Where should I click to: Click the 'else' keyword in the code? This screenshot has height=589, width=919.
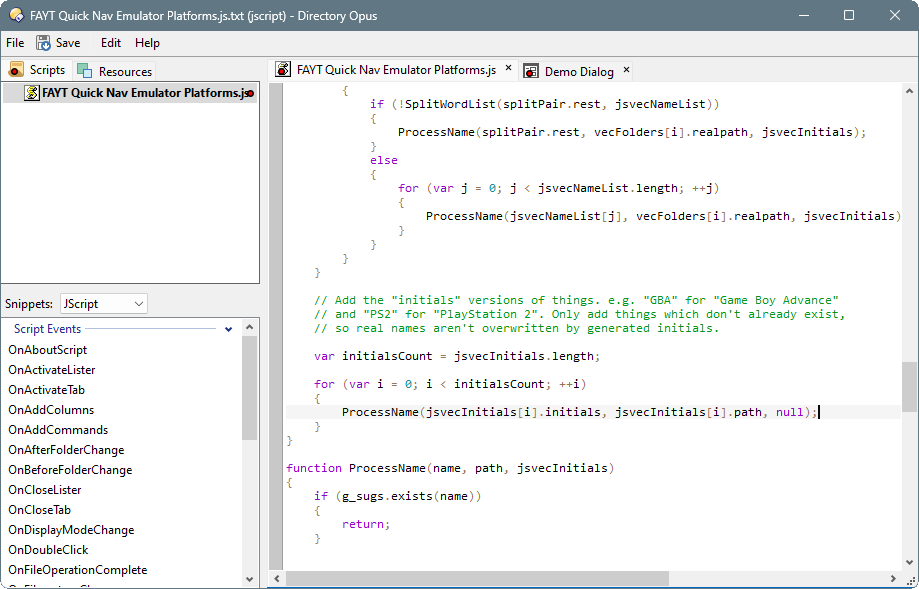(384, 160)
